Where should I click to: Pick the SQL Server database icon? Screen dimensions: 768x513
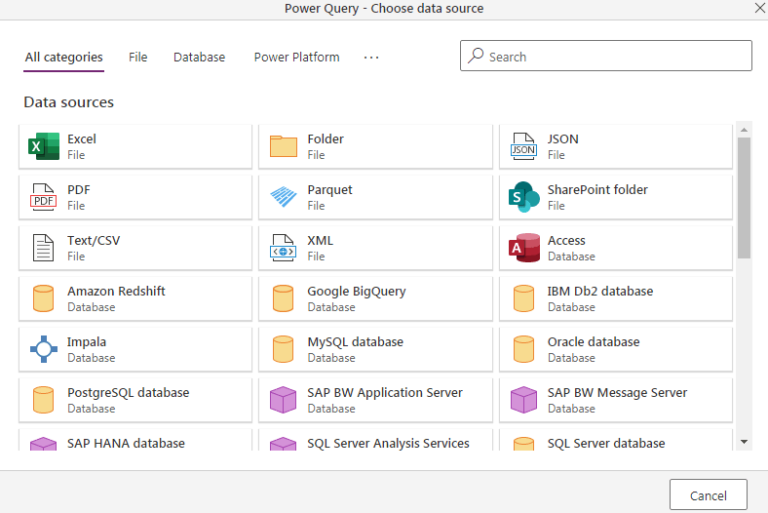click(x=524, y=444)
